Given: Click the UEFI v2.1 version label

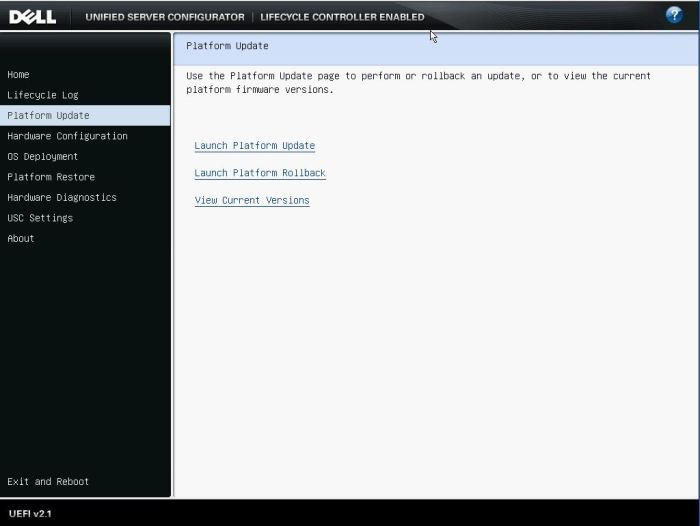Looking at the screenshot, I should point(30,514).
